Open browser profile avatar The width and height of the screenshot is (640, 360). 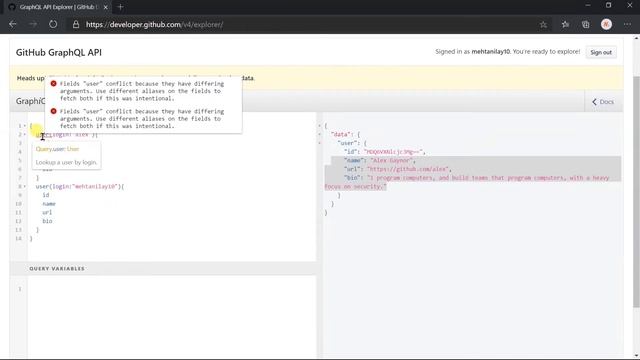pos(607,24)
